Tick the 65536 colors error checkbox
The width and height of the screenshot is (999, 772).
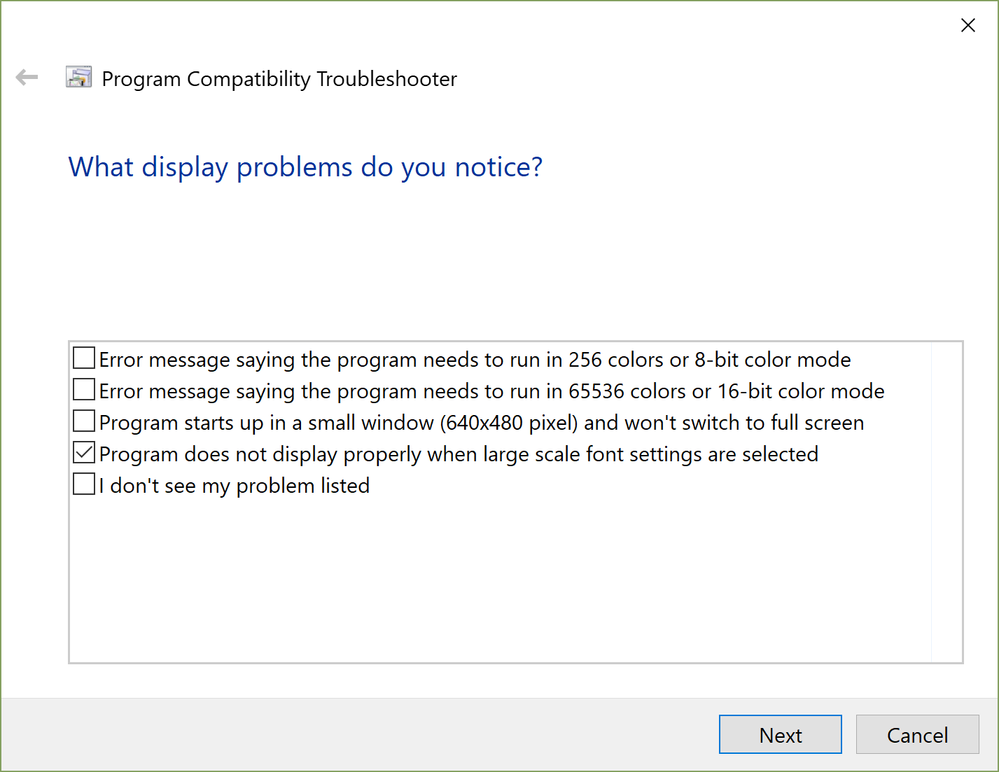[84, 390]
